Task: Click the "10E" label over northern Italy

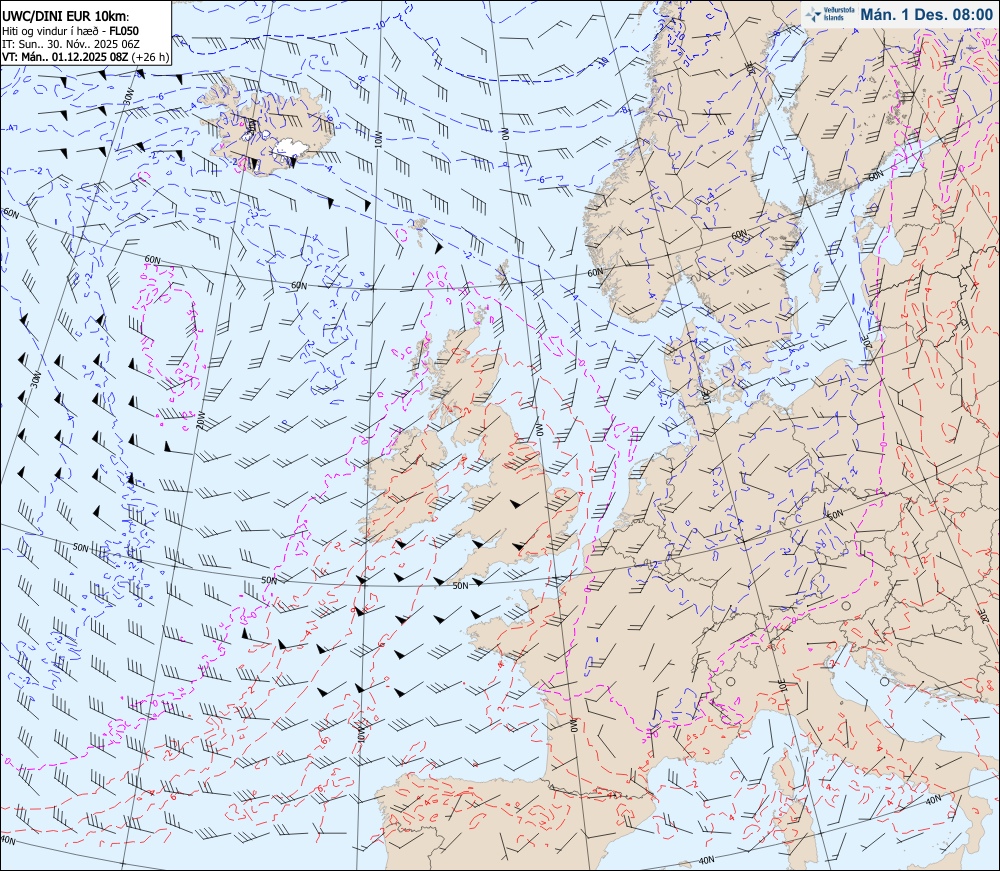Action: pyautogui.click(x=783, y=686)
